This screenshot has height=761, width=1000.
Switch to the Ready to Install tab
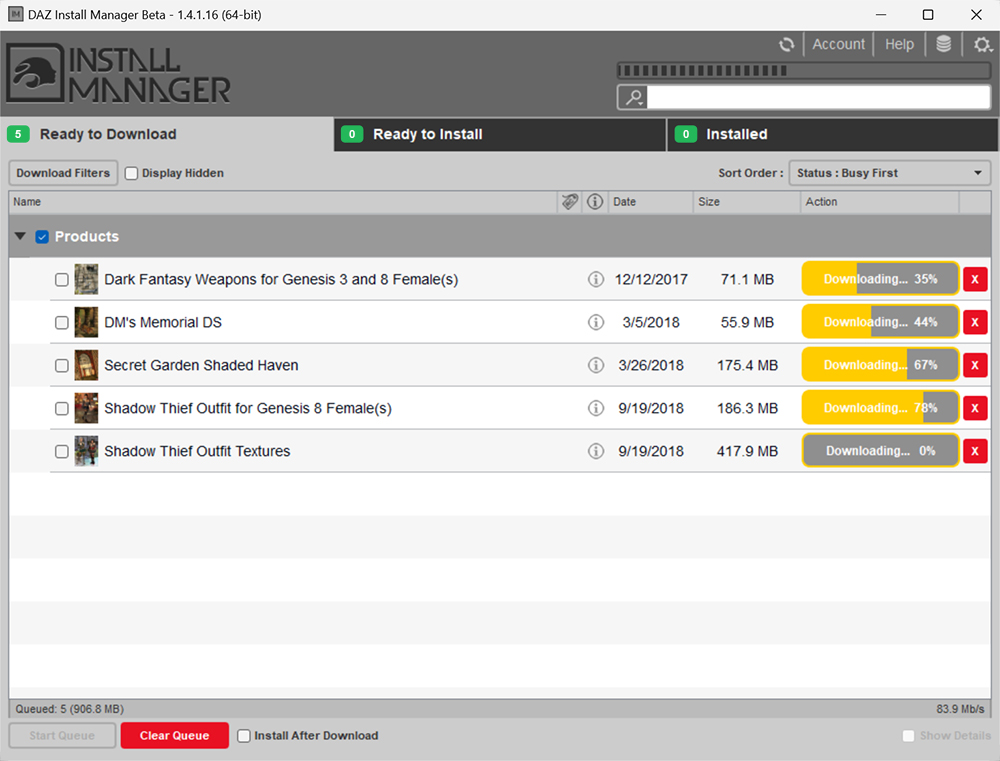click(x=499, y=134)
